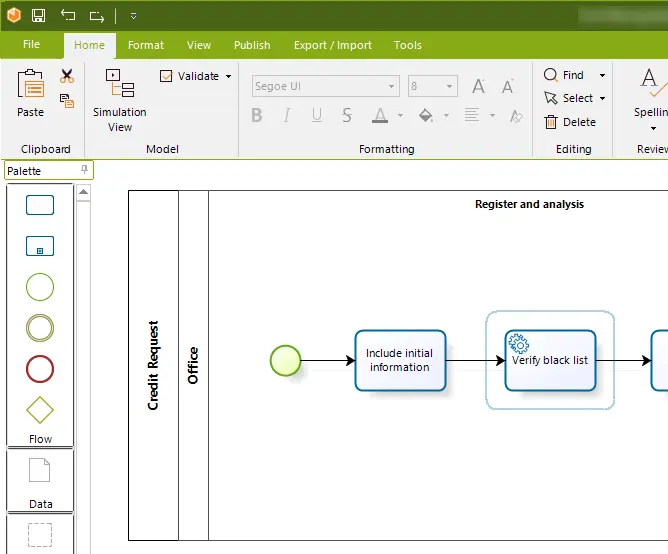Screen dimensions: 668x554
Task: Undo the last action
Action: click(x=68, y=15)
